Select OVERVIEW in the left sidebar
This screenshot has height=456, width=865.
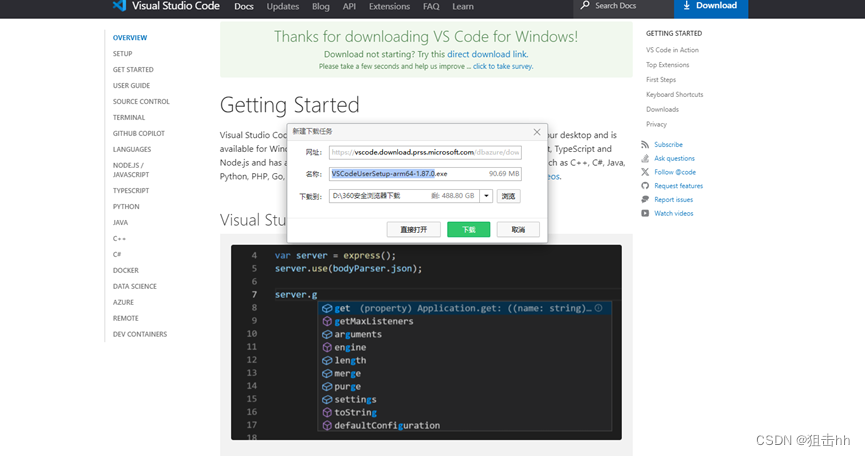tap(130, 37)
